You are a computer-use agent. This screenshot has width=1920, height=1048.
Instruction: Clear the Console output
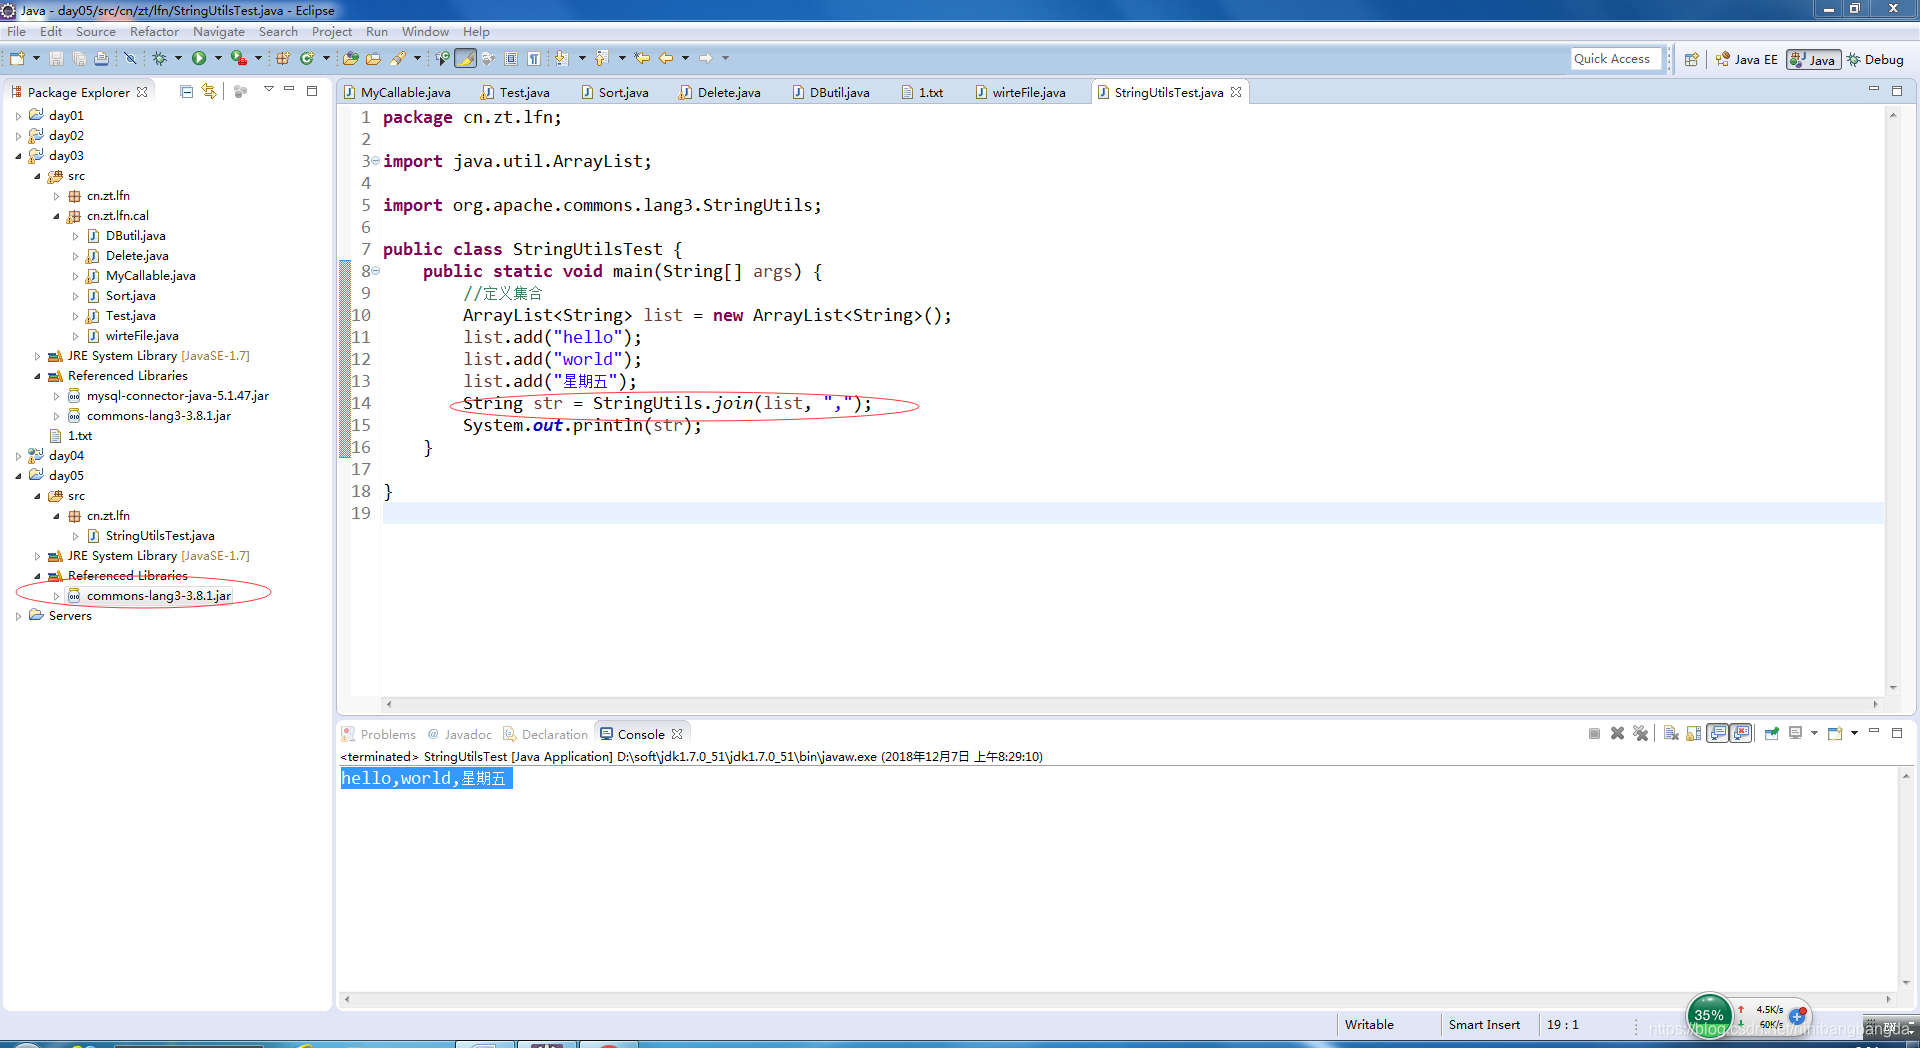[1670, 733]
